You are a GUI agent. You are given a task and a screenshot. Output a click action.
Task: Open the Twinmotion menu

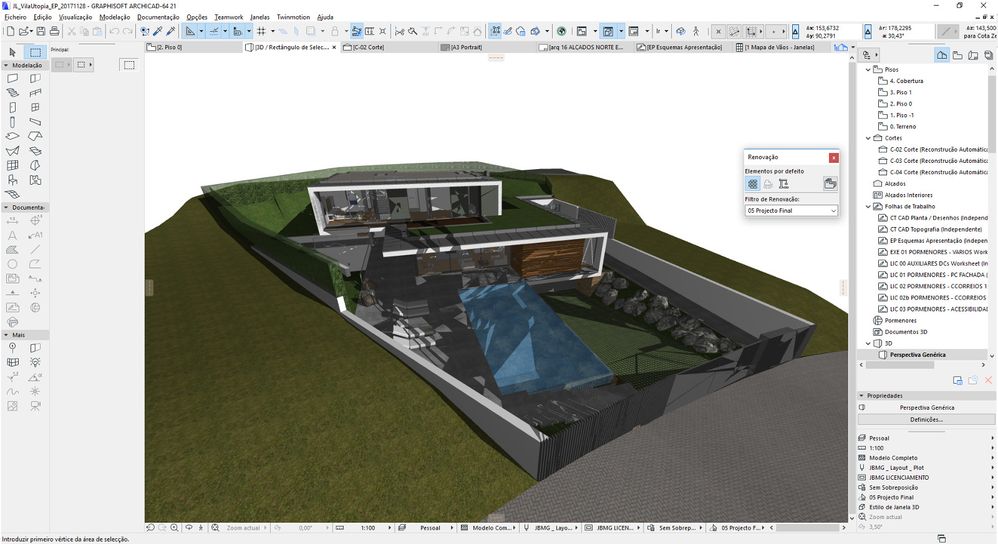point(293,17)
